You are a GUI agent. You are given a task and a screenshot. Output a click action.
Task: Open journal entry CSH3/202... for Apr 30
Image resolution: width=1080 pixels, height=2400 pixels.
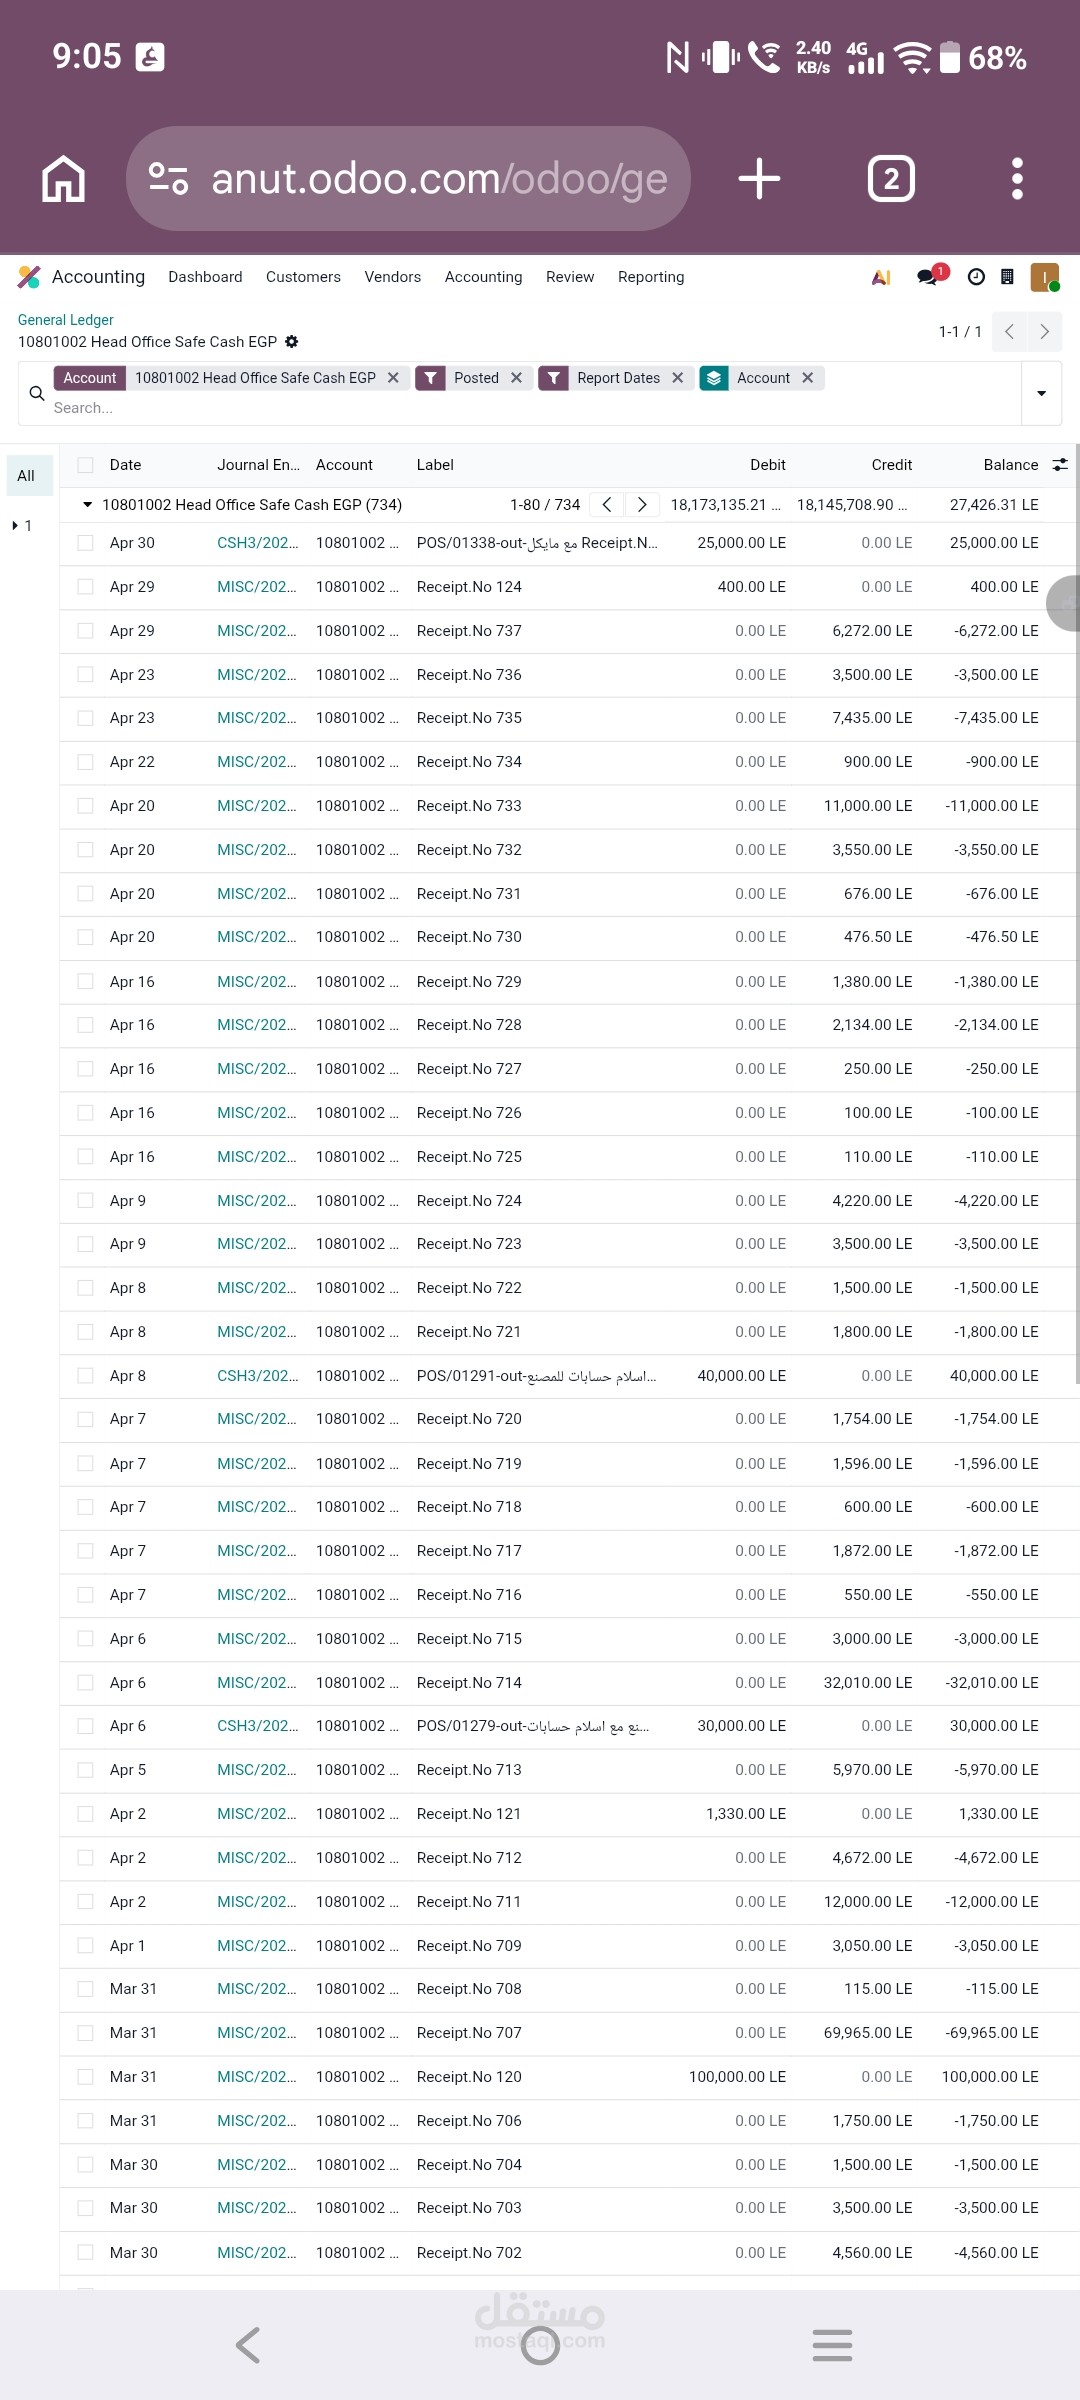point(258,543)
